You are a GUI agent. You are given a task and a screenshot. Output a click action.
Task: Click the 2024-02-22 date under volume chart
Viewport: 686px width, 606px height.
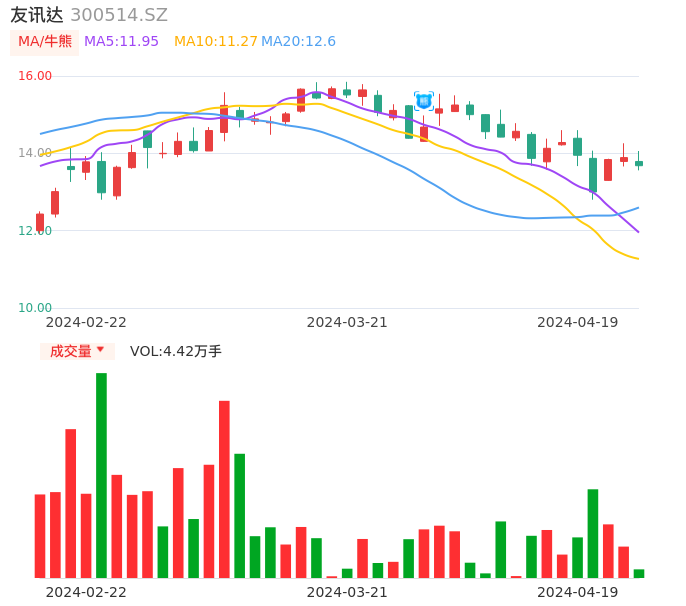point(86,592)
